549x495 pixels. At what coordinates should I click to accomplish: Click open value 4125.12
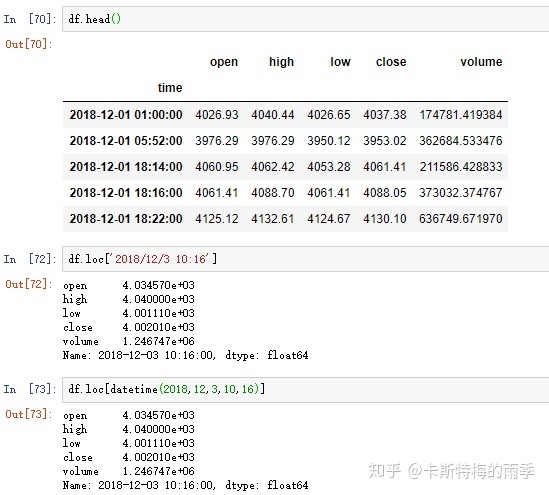[x=217, y=219]
